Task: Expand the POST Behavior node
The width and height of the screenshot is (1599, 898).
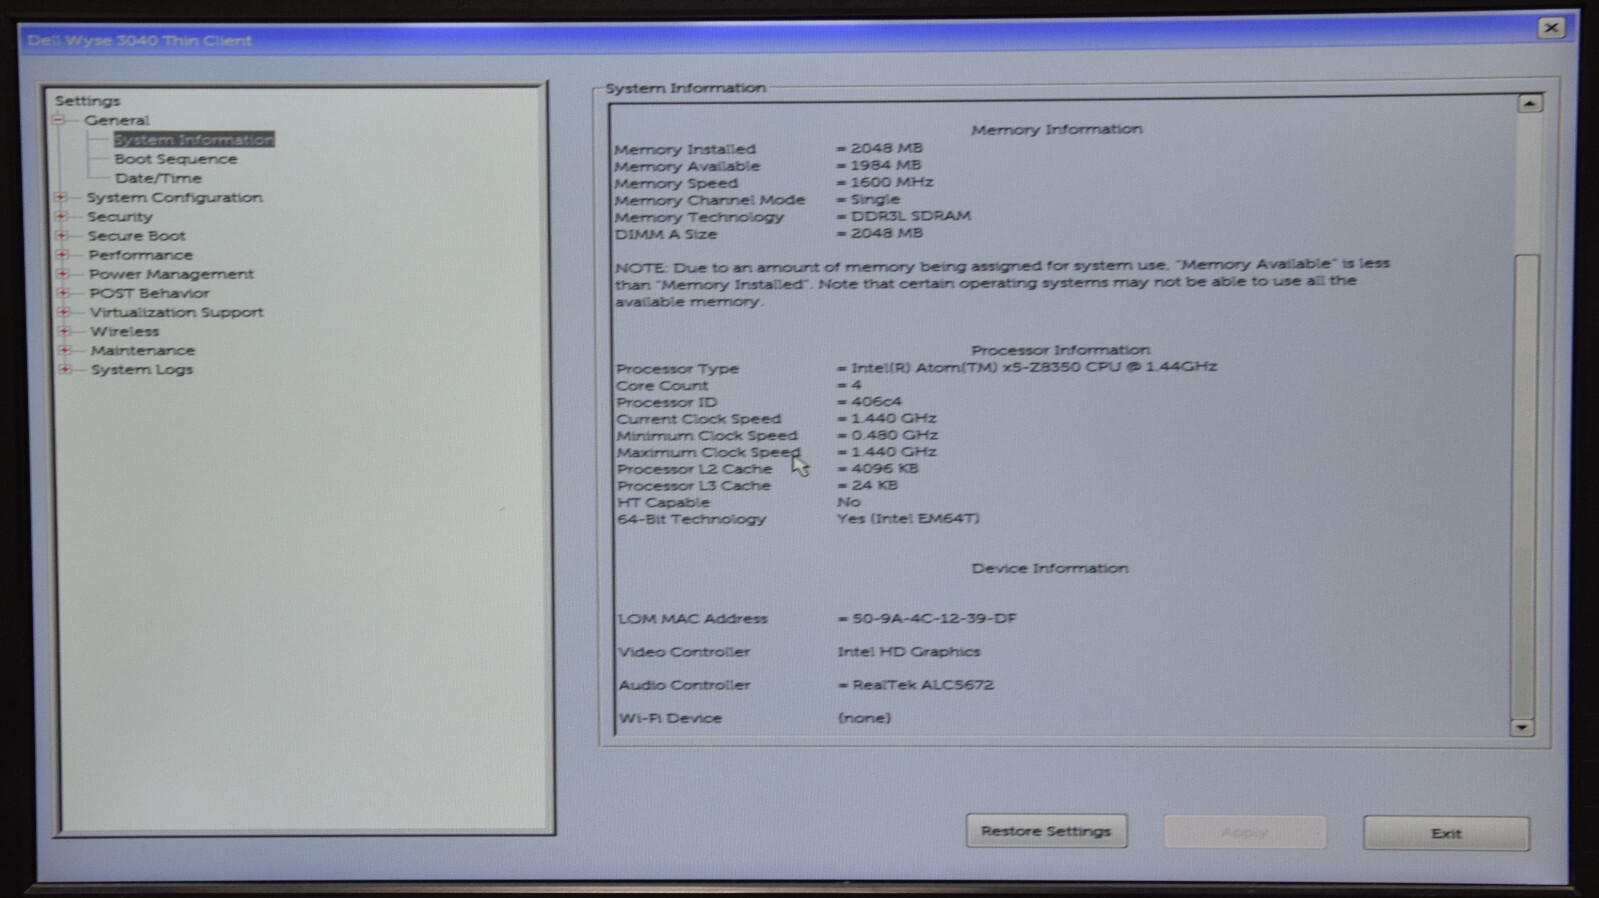Action: [x=63, y=293]
